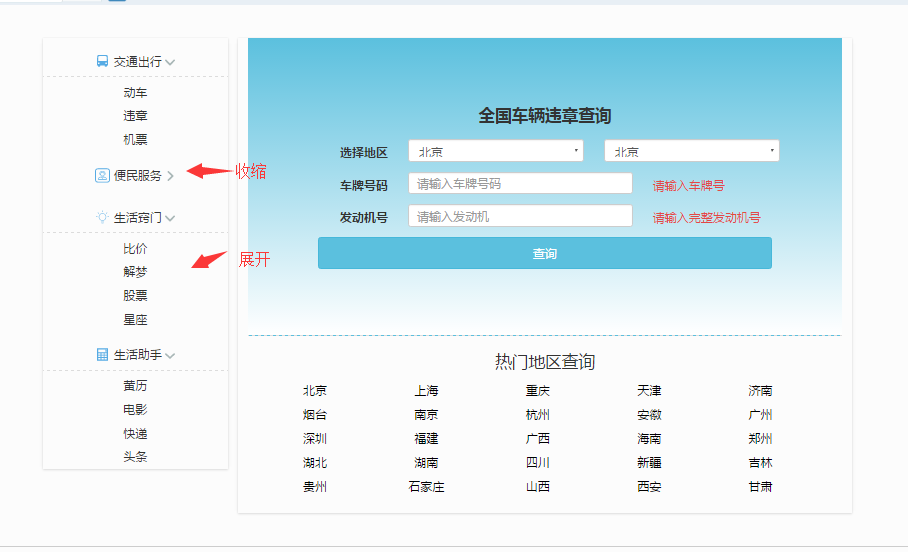908x552 pixels.
Task: Choose 石家庄 in hot regions
Action: 426,487
